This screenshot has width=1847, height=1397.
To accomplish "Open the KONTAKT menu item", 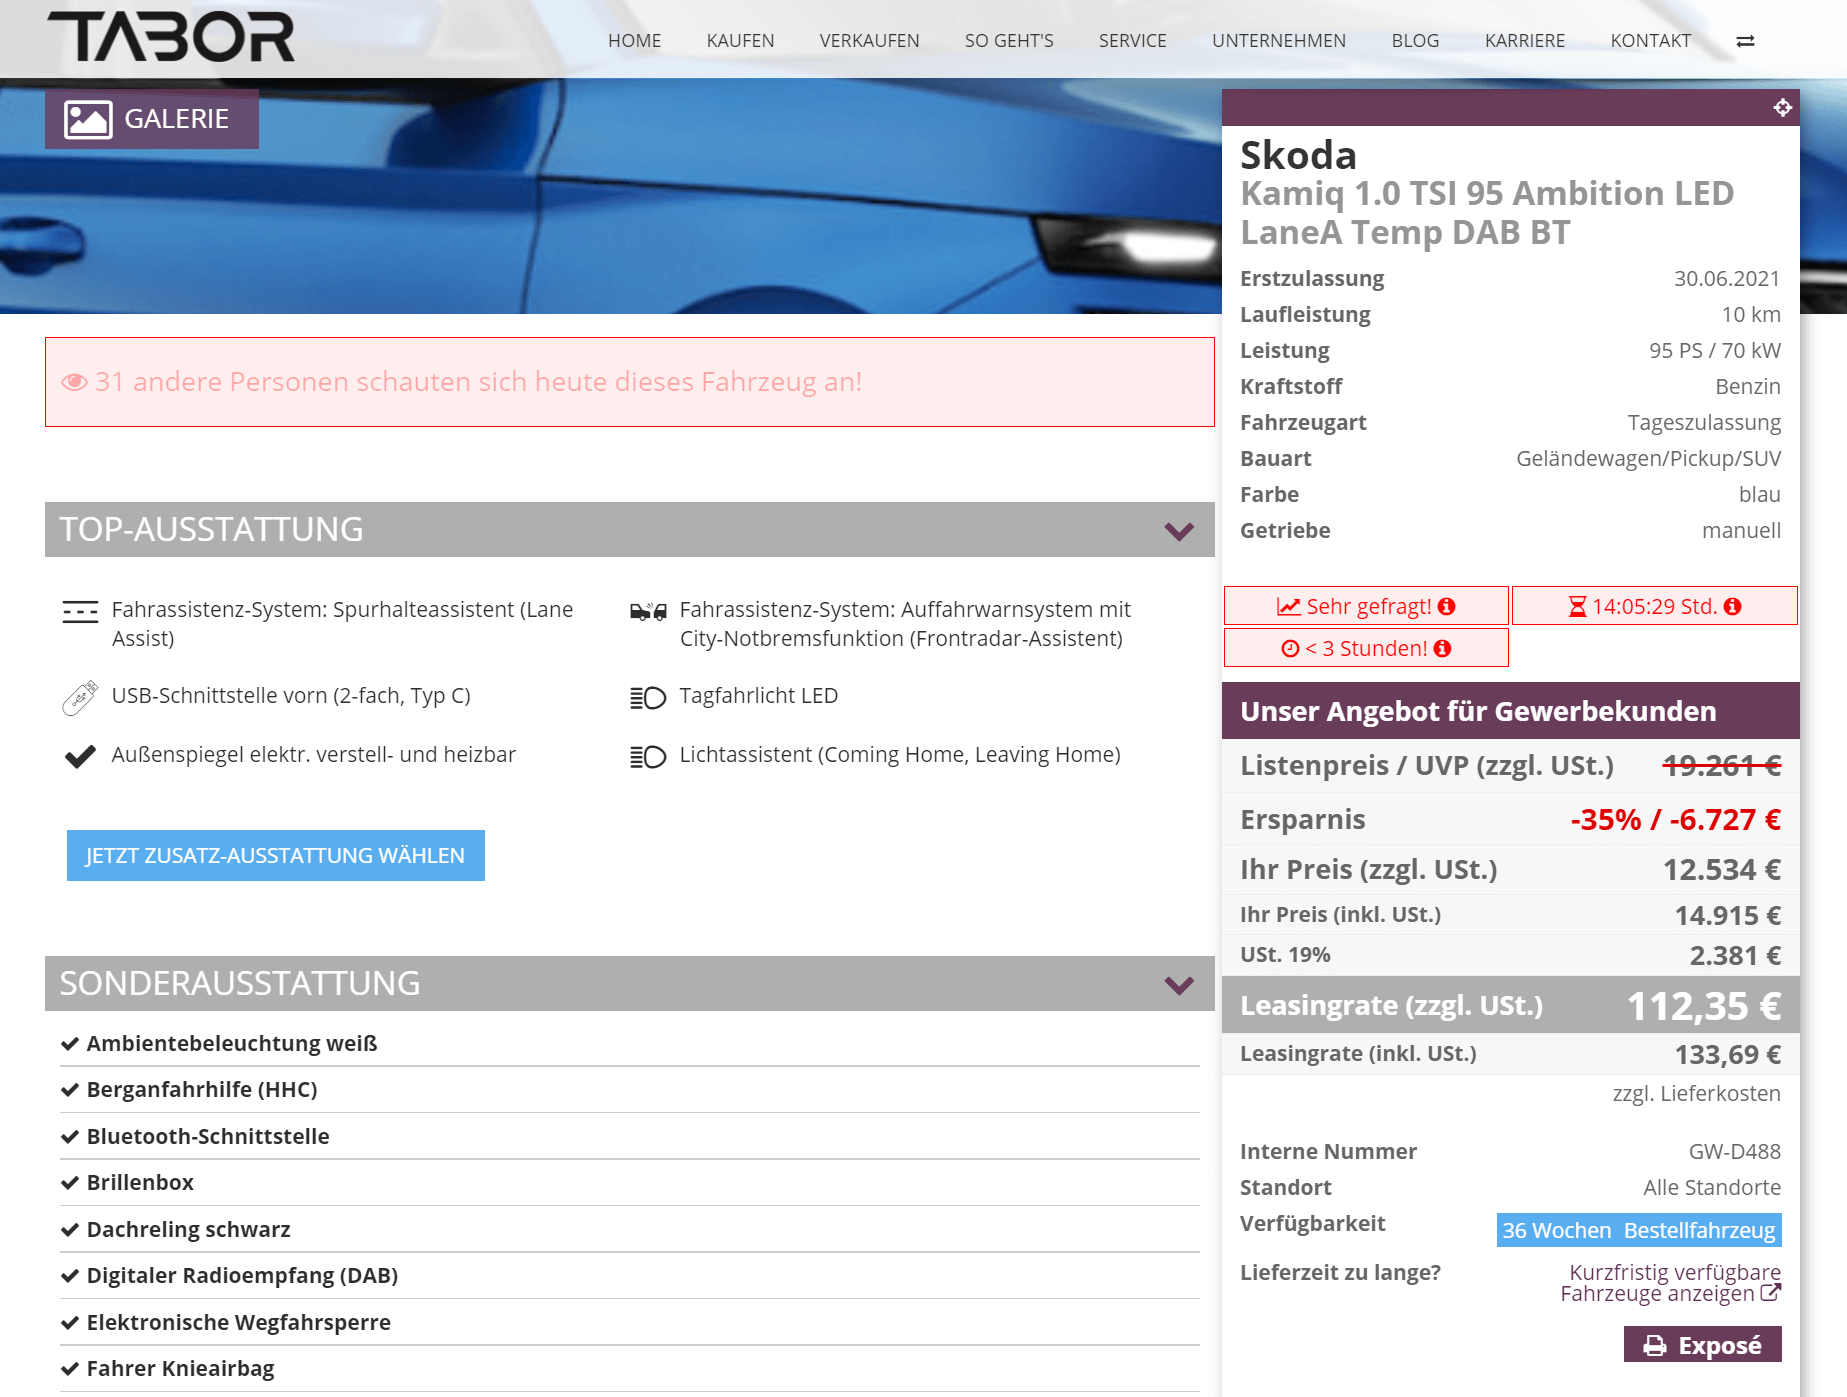I will point(1651,41).
